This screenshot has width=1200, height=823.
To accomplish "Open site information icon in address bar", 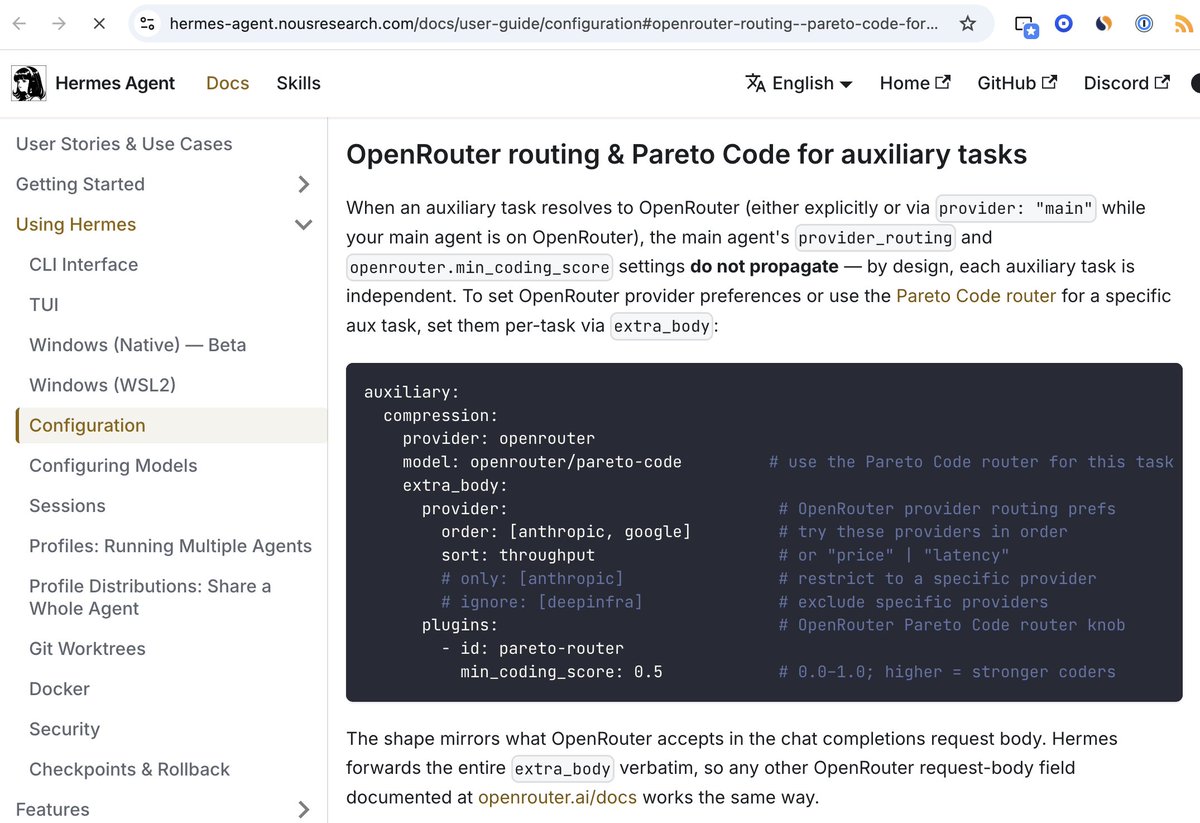I will (x=148, y=23).
